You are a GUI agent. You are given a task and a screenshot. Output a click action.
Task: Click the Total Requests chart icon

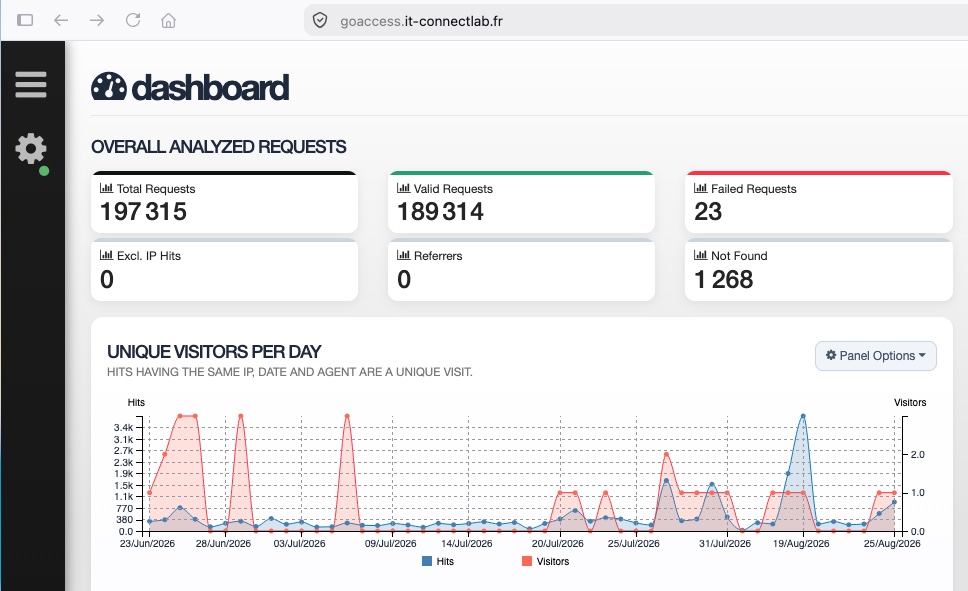(106, 188)
